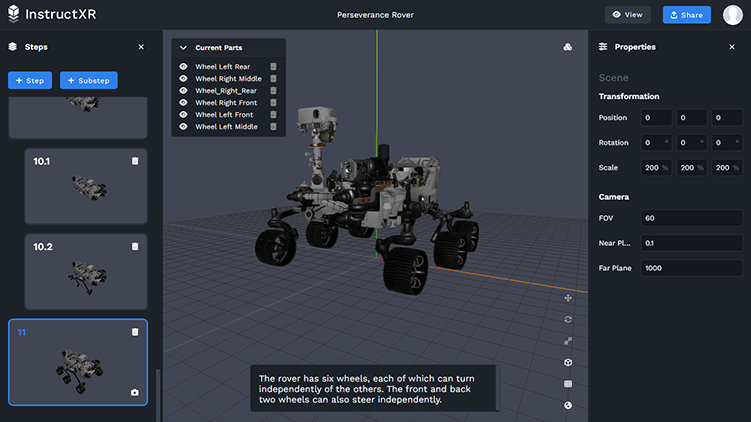This screenshot has height=422, width=751.
Task: Select Wheel Right Middle part name
Action: 228,79
